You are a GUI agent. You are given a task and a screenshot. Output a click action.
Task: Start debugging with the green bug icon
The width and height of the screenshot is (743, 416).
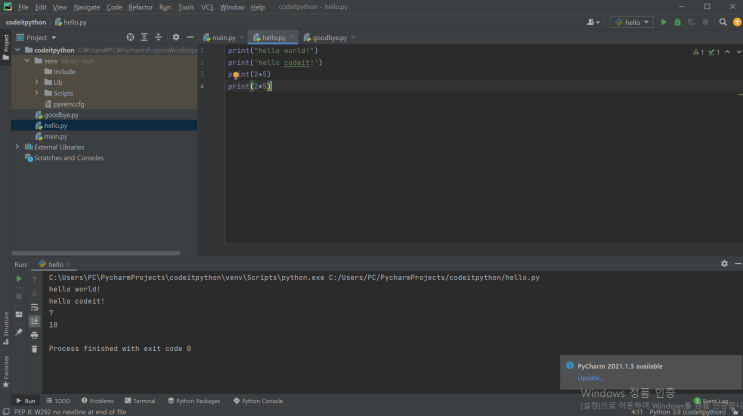point(677,22)
